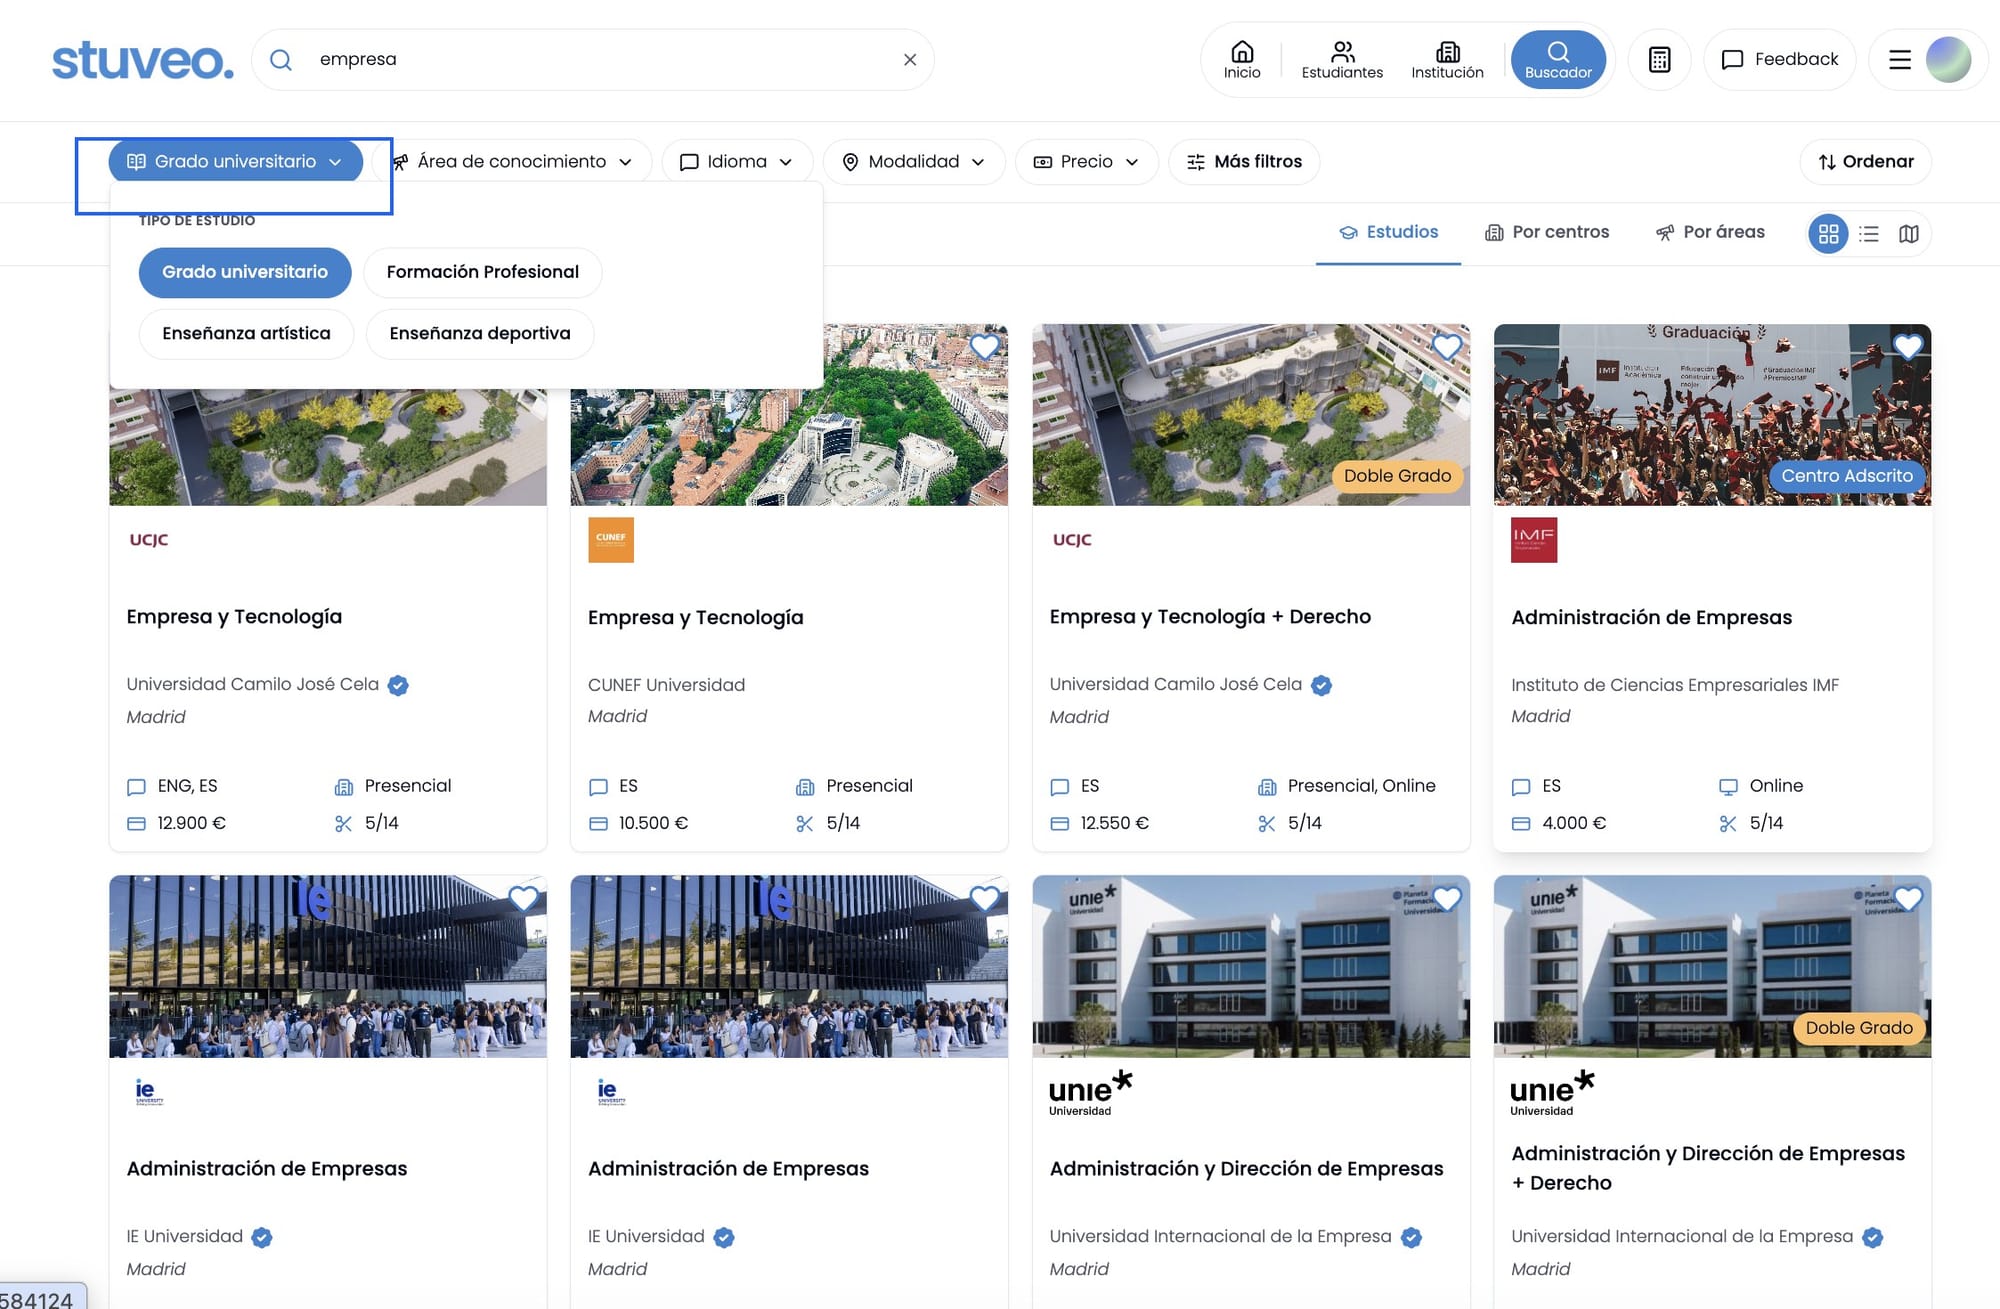
Task: Click Instituto de Ciencias Empresariales IMF text
Action: click(1675, 685)
